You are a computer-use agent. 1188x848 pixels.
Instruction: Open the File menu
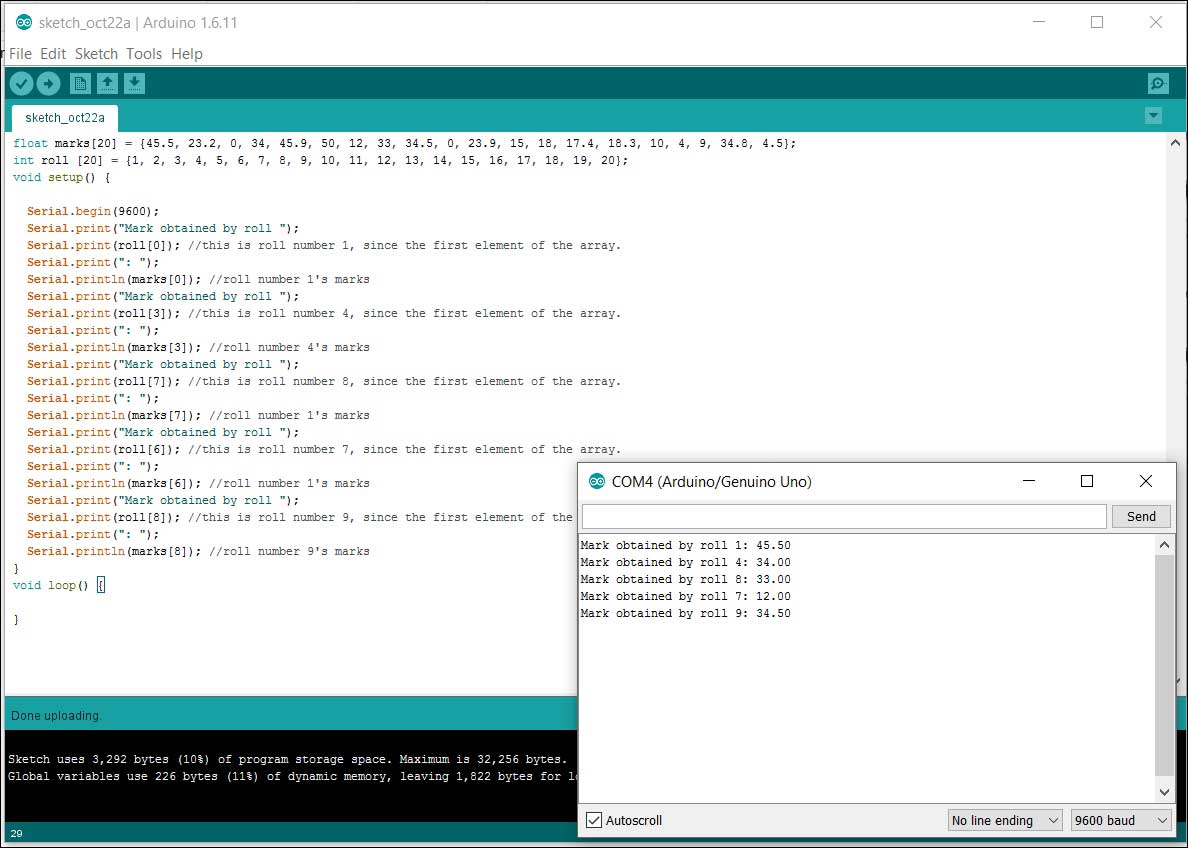point(20,54)
